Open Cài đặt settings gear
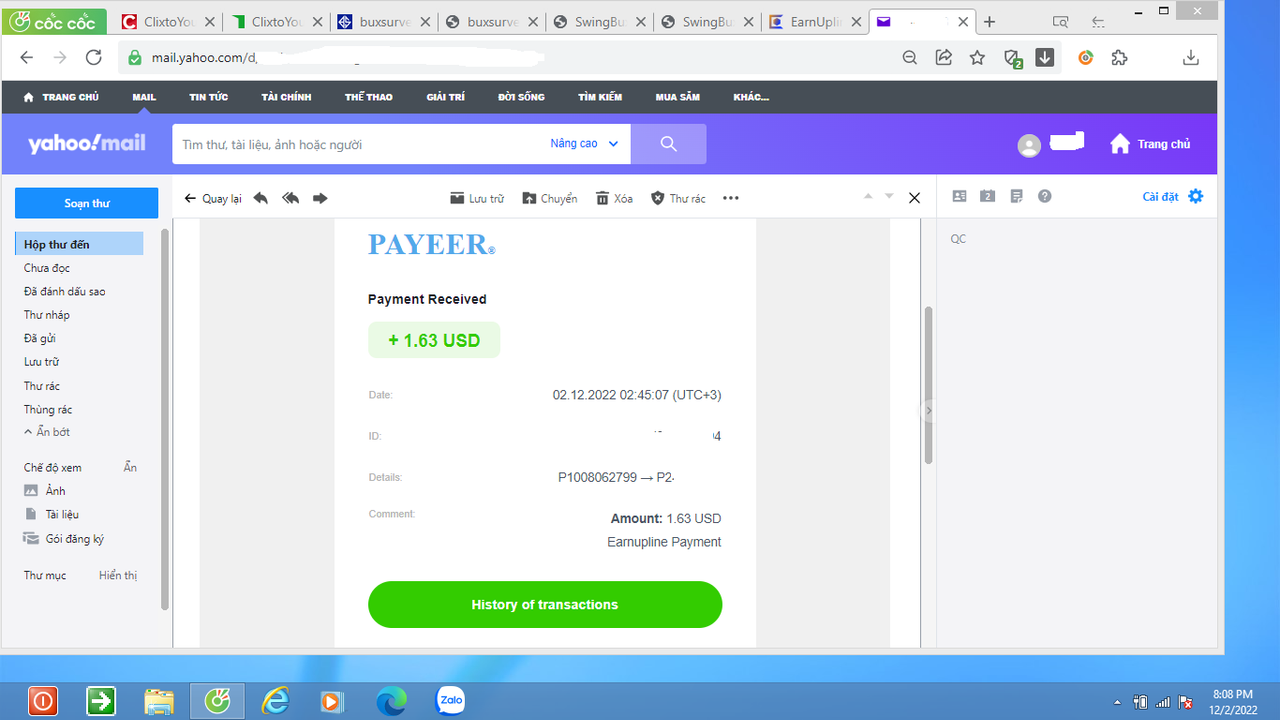This screenshot has height=720, width=1280. click(1173, 197)
